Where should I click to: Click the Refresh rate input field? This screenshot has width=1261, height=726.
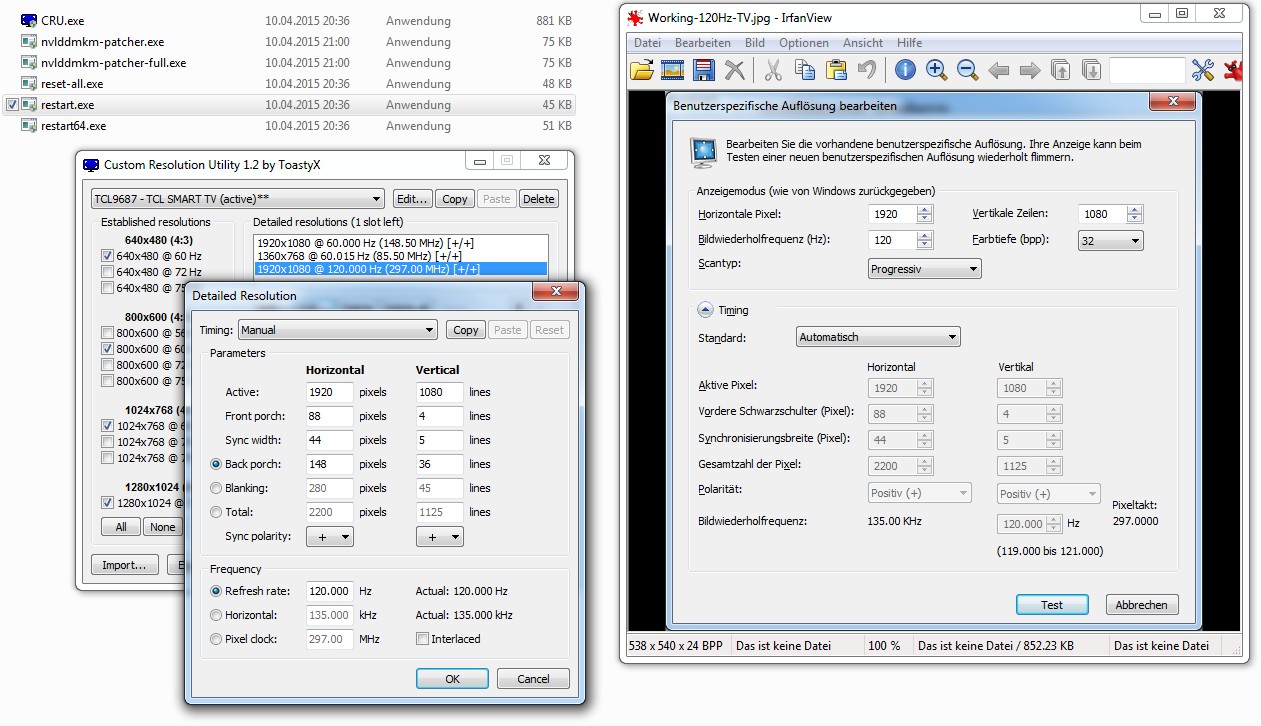tap(329, 591)
